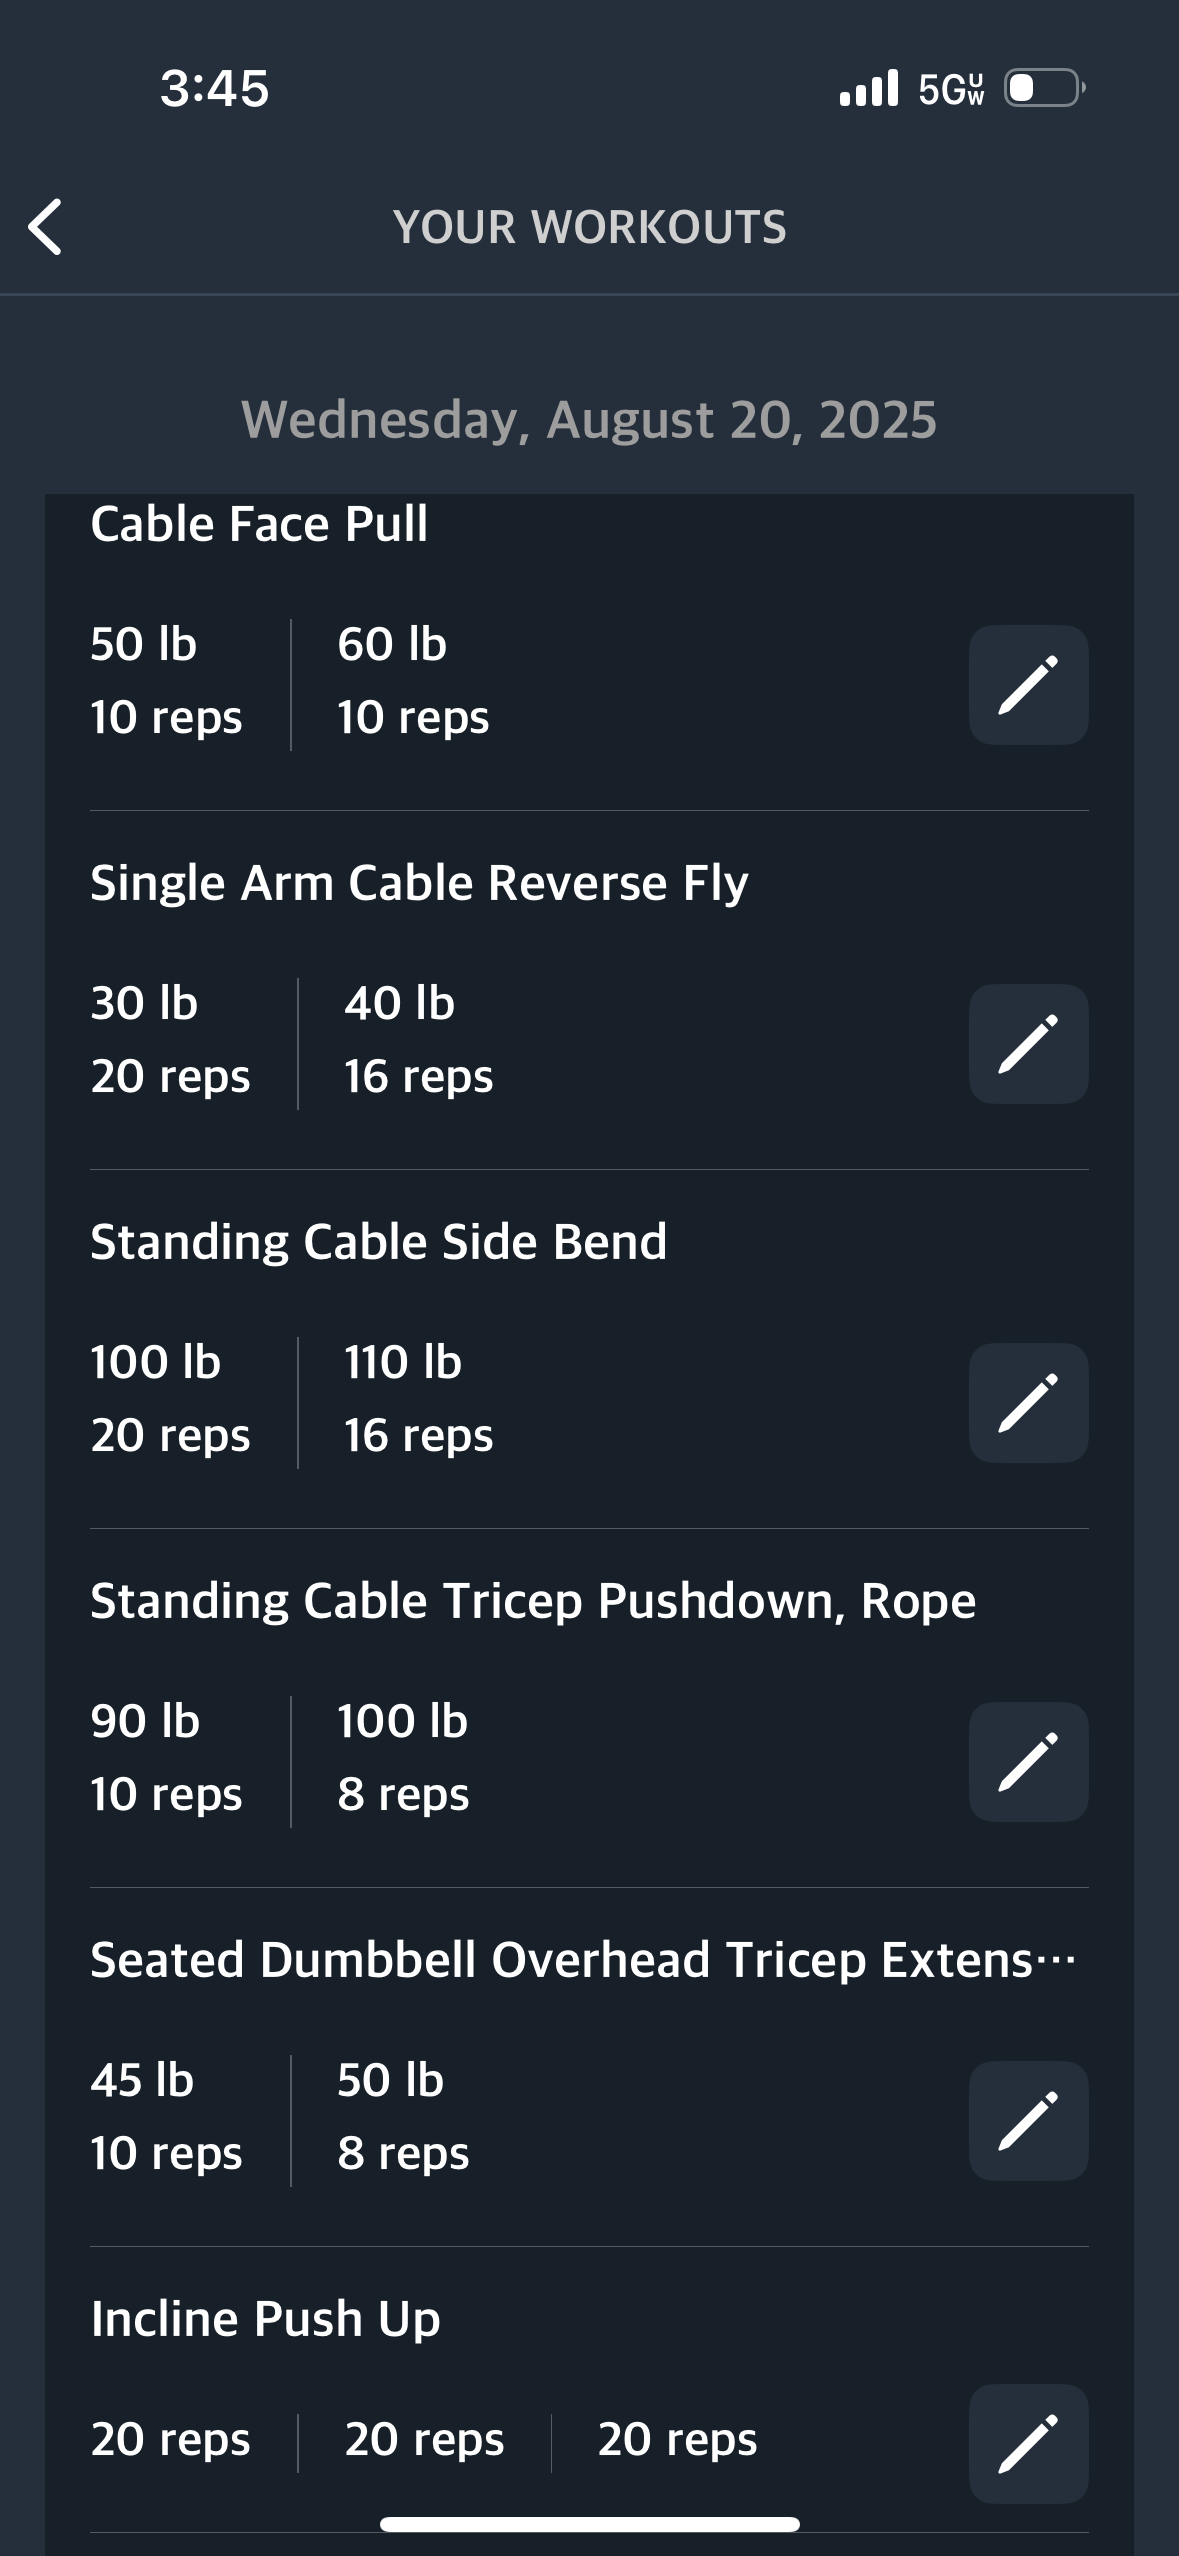Tap the YOUR WORKOUTS header title

(x=589, y=227)
